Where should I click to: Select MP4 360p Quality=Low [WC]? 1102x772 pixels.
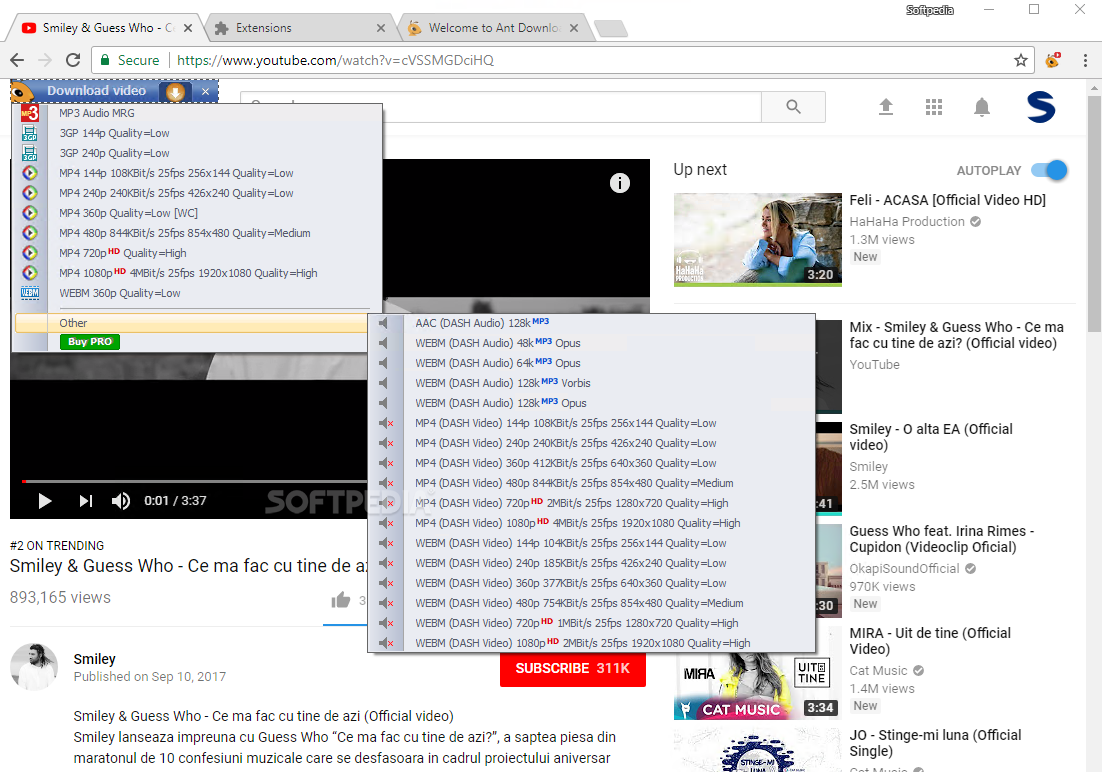tap(129, 213)
